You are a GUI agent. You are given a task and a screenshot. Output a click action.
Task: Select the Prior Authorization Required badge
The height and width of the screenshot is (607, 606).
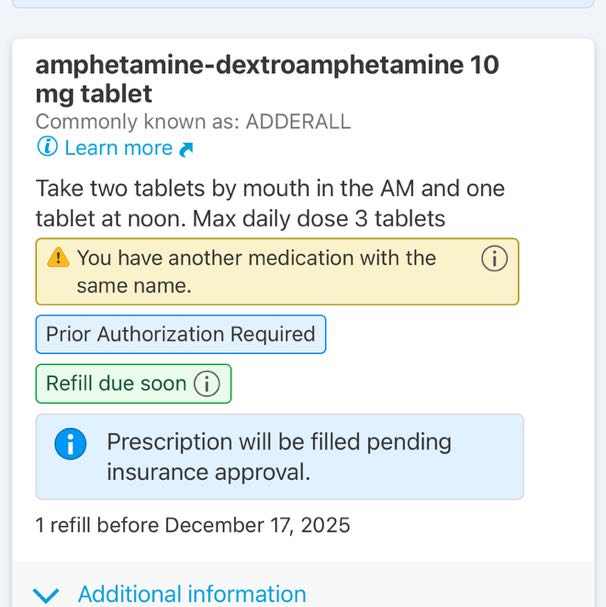pyautogui.click(x=180, y=334)
